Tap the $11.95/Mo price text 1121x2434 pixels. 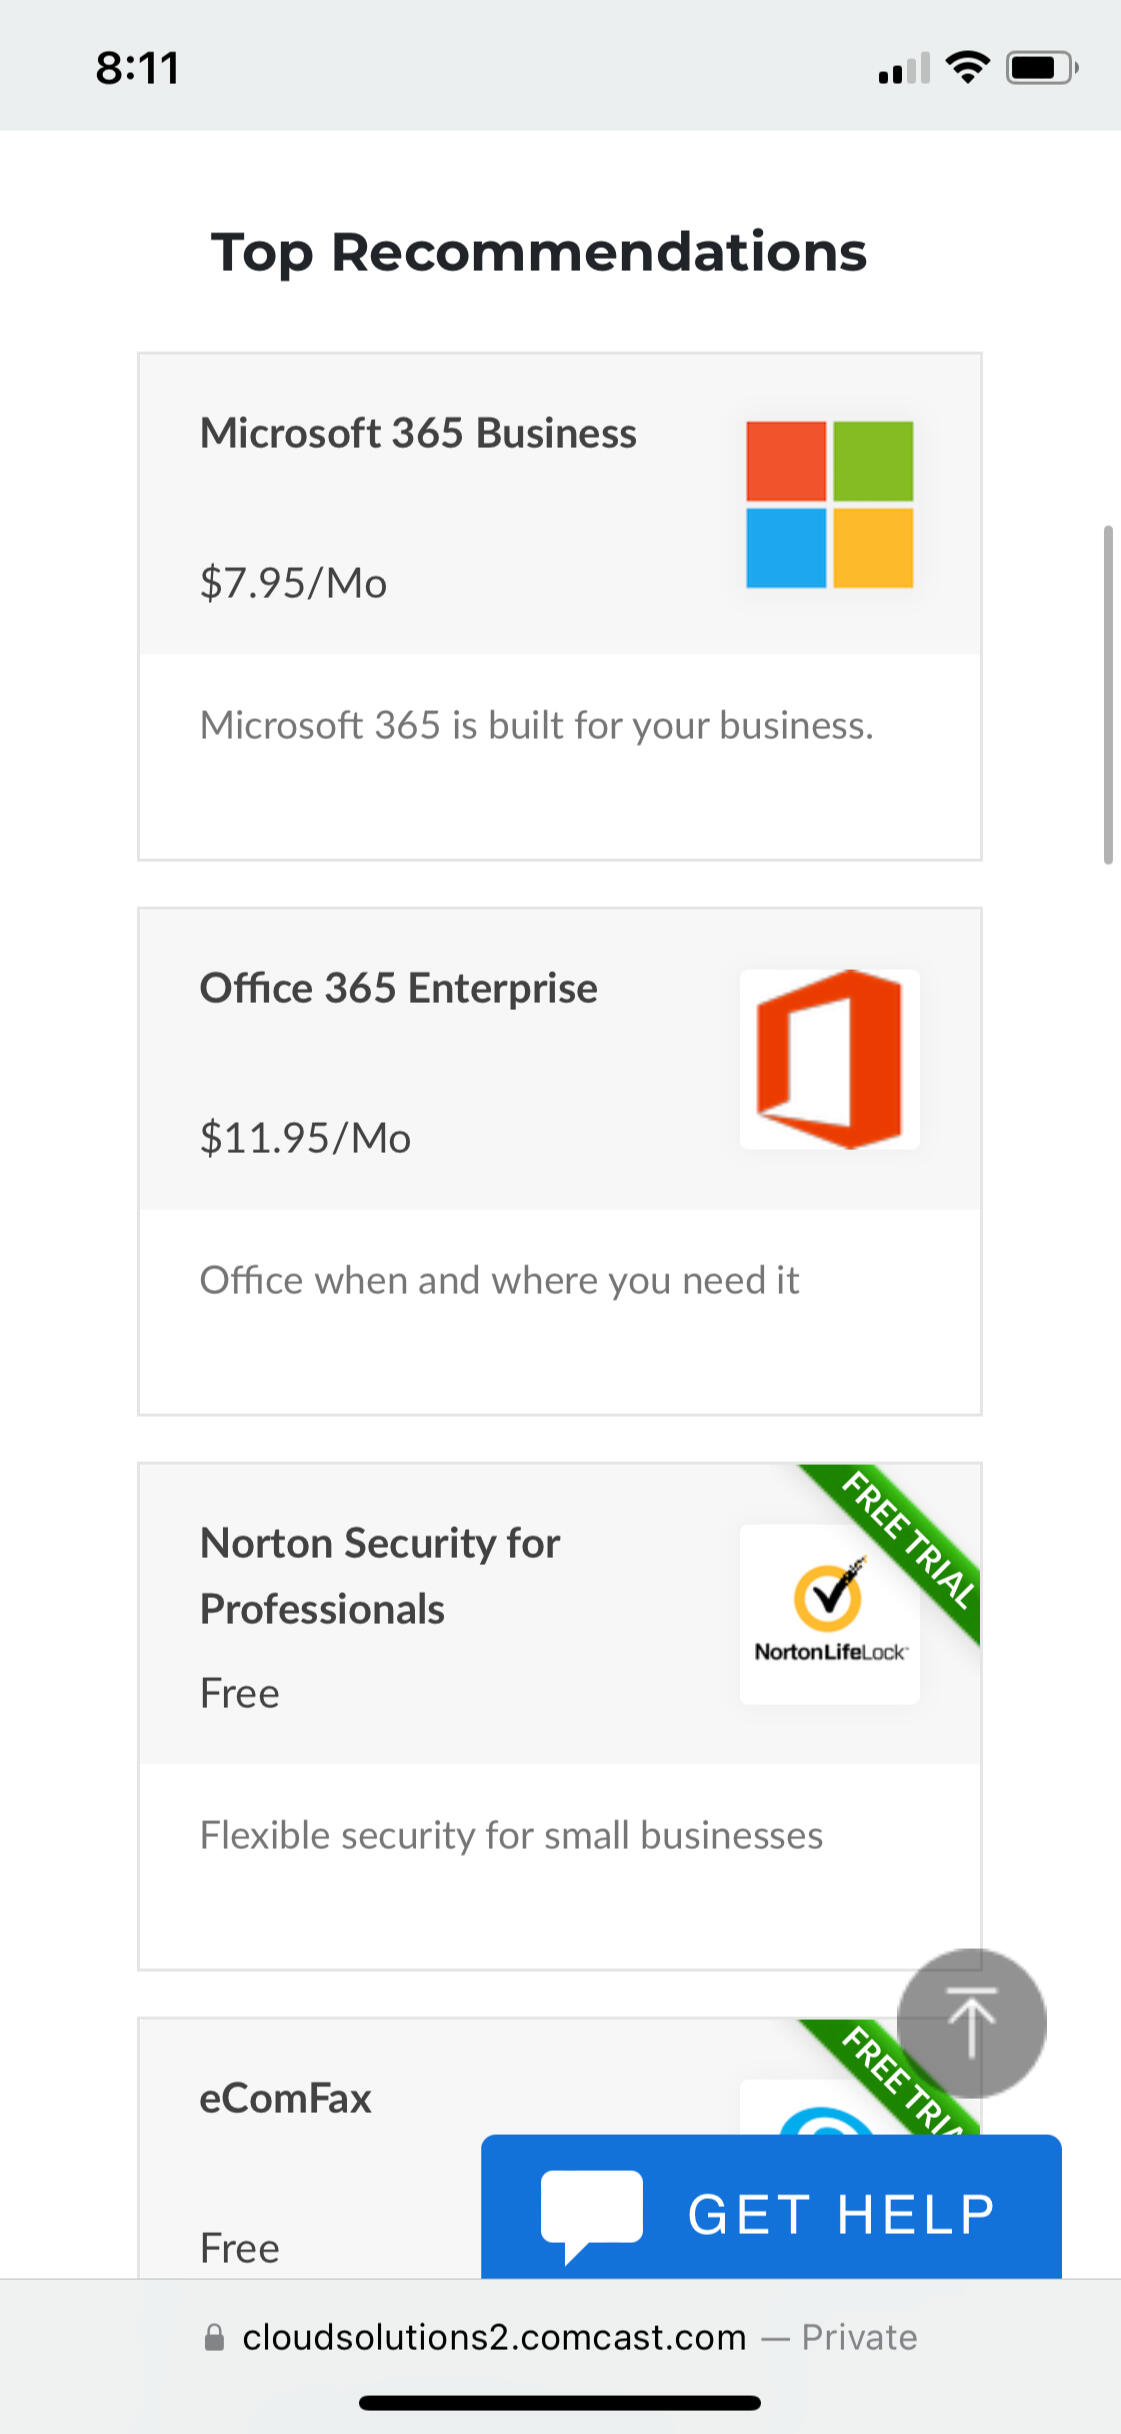coord(305,1138)
